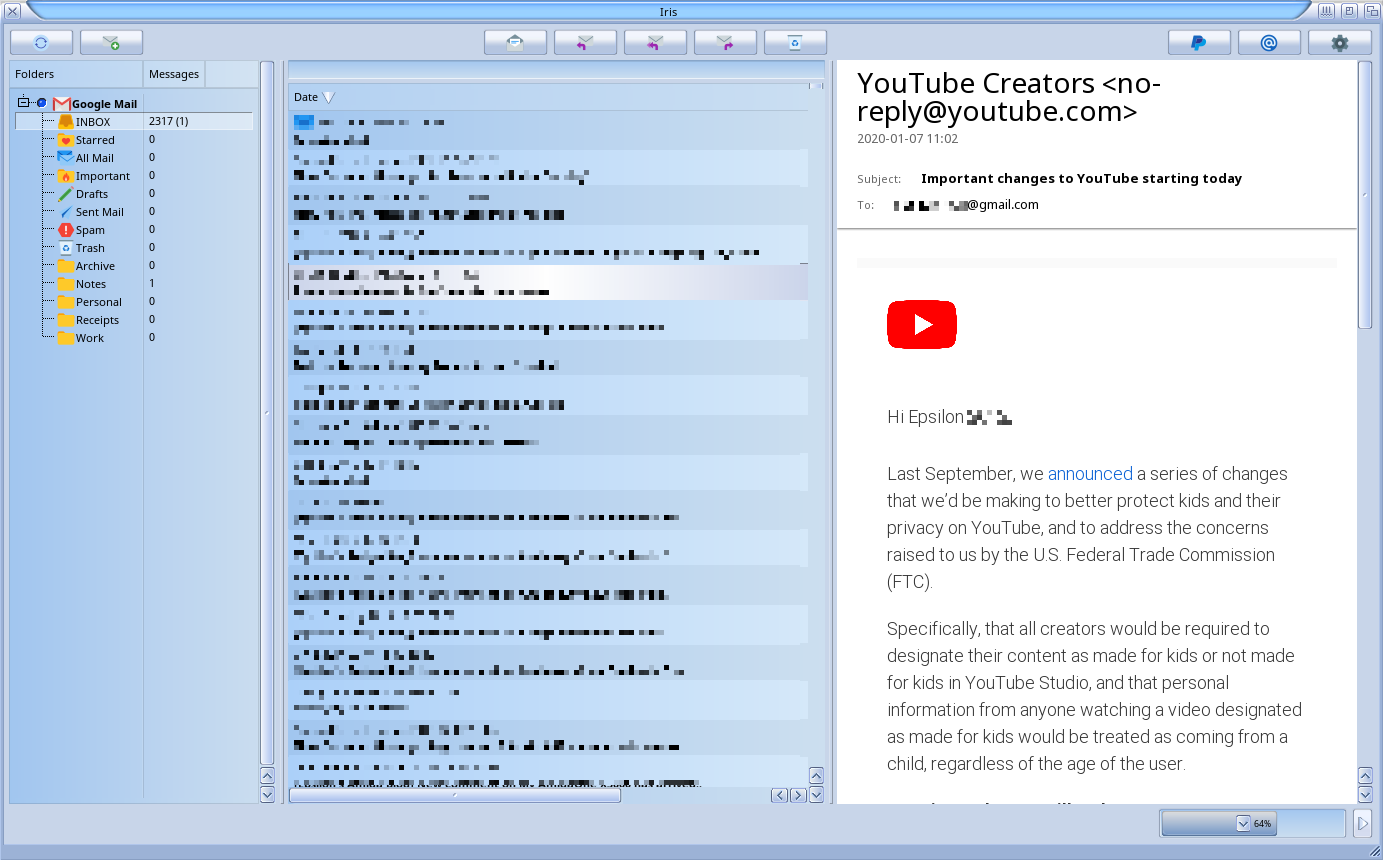This screenshot has height=860, width=1383.
Task: Click the open-envelope read message button
Action: [x=515, y=43]
